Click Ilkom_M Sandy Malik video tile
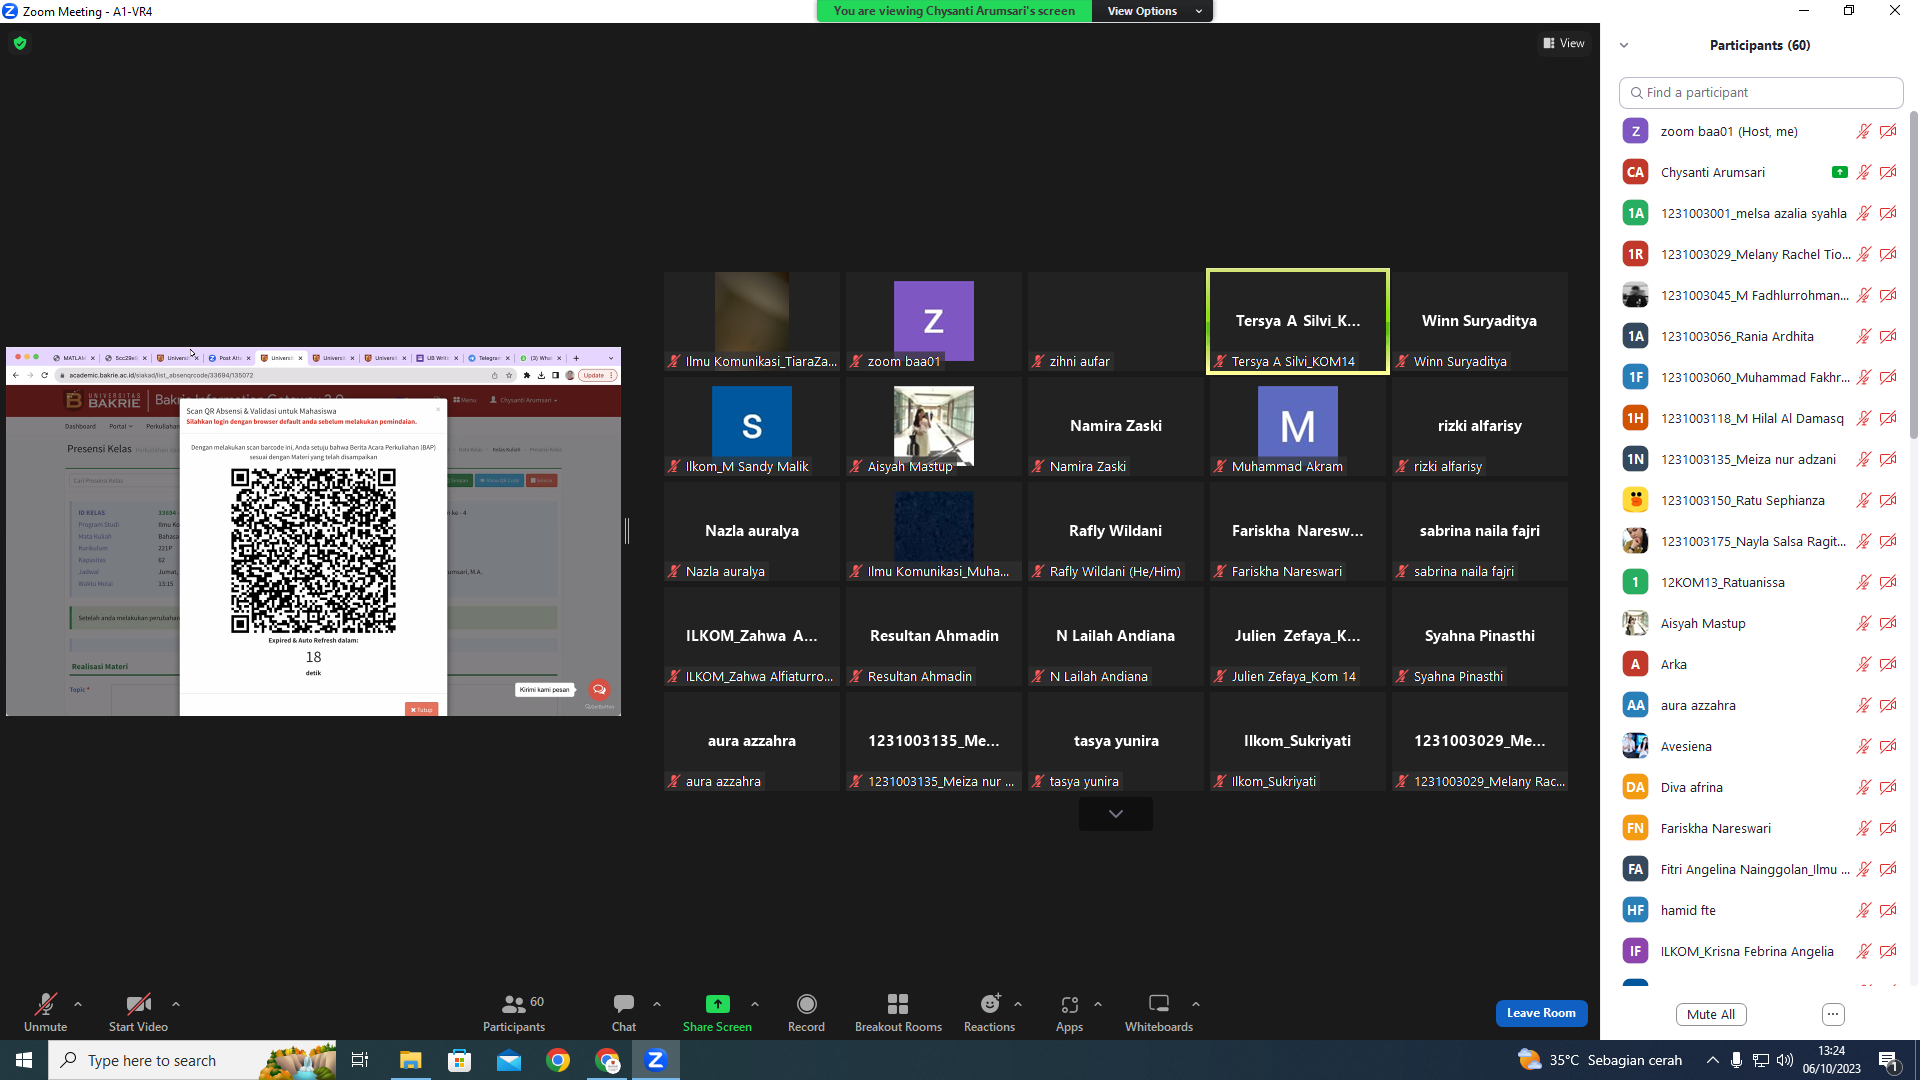Viewport: 1920px width, 1080px height. click(752, 427)
